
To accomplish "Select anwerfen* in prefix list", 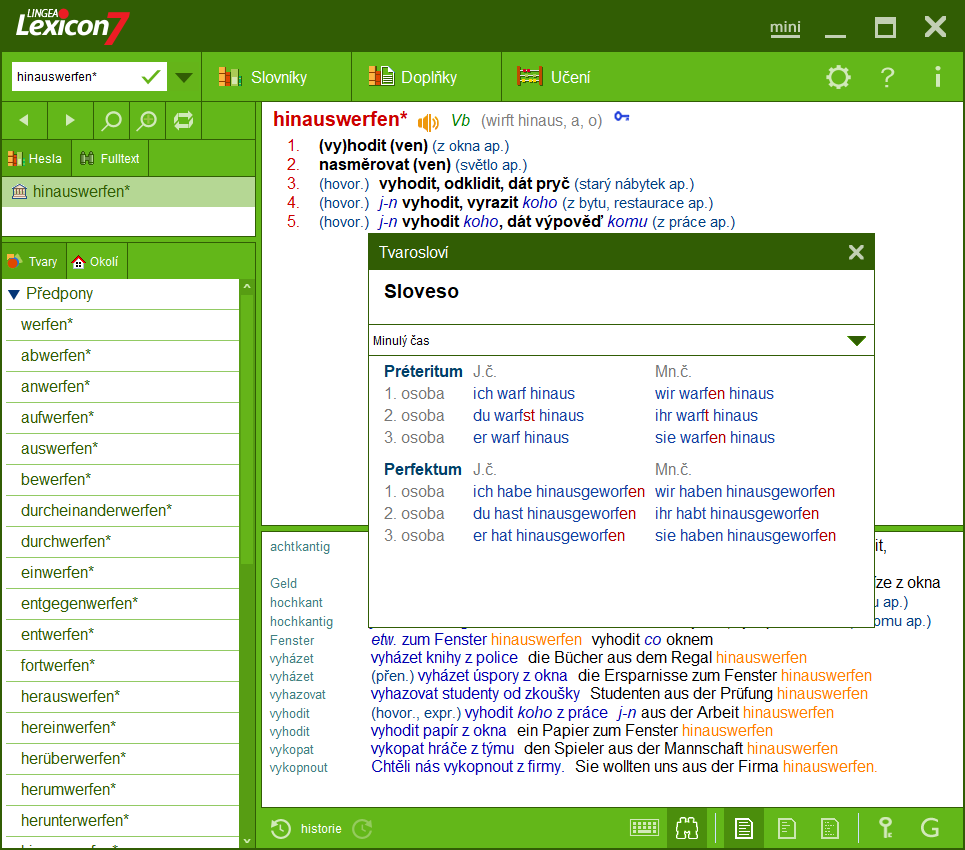I will [122, 387].
